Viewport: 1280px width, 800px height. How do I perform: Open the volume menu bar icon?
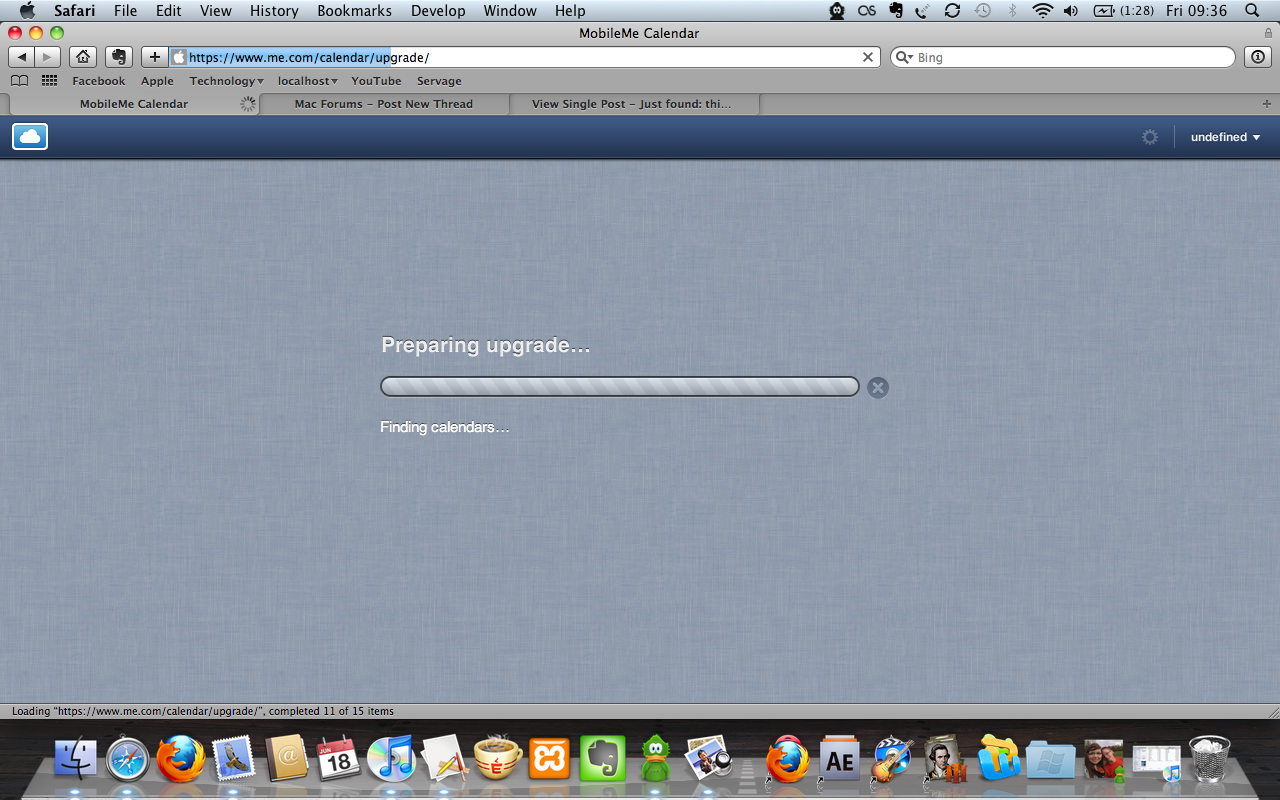1071,11
